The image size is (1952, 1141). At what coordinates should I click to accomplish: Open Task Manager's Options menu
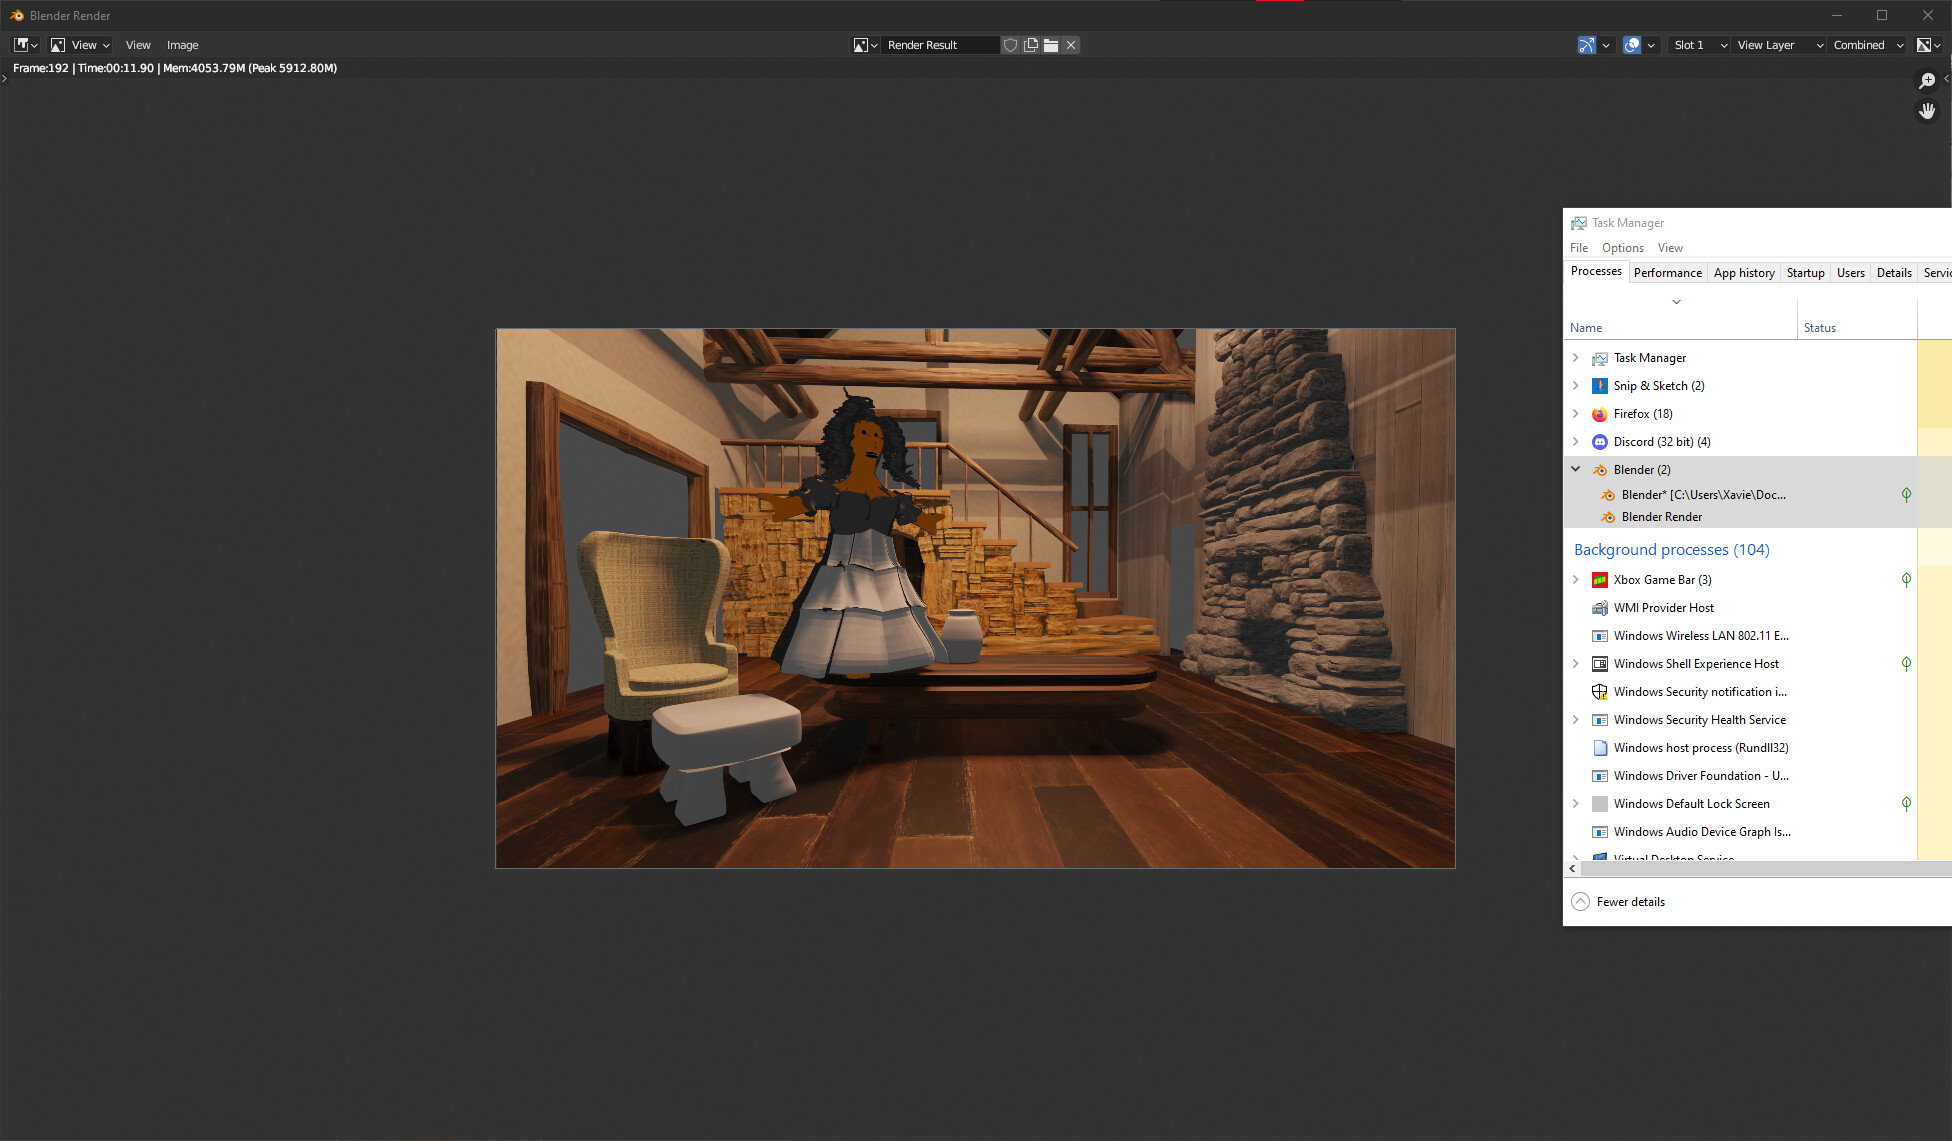pos(1622,248)
